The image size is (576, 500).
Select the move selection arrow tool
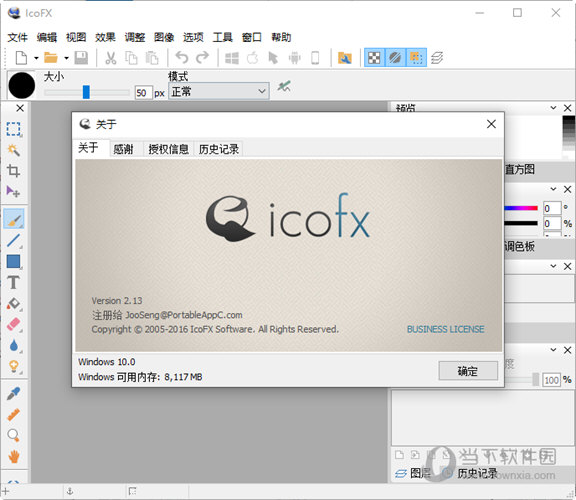(x=14, y=191)
